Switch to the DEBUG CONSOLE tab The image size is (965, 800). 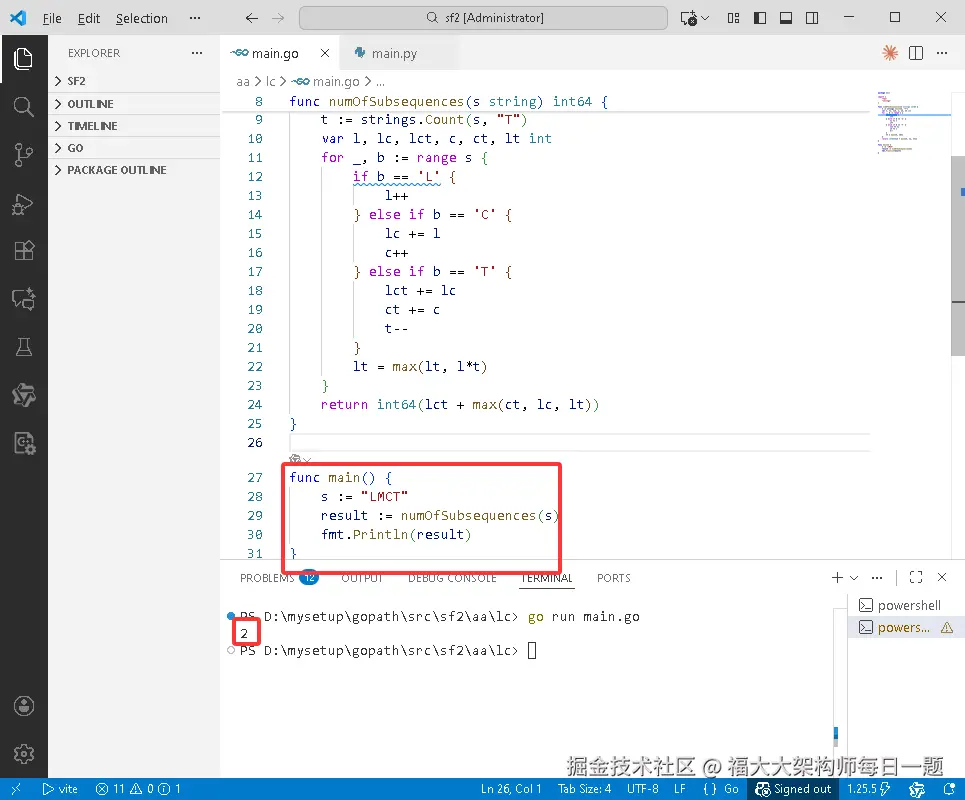click(x=452, y=578)
